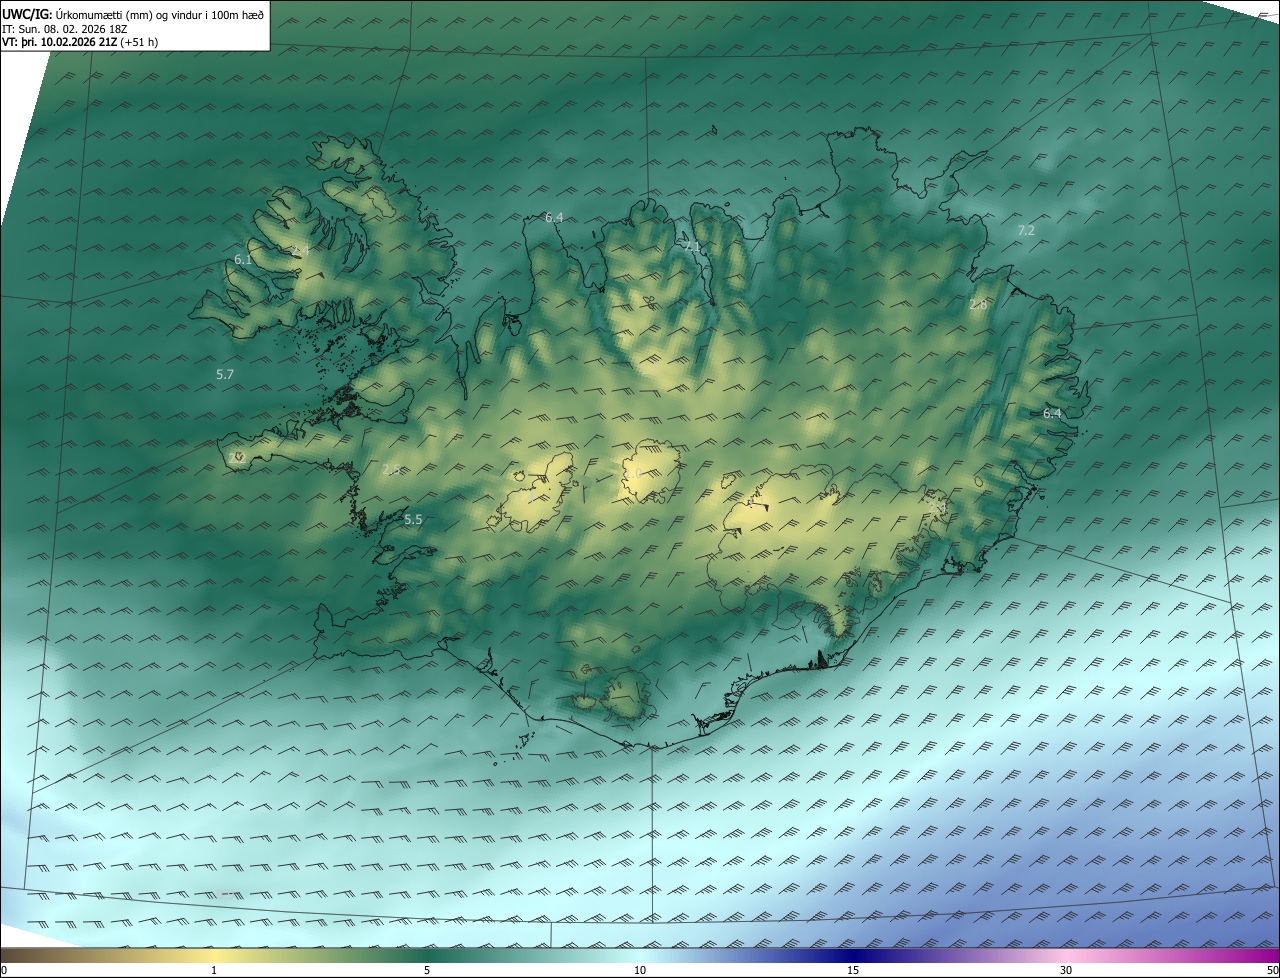Click the 7.2 value label on the map
This screenshot has height=978, width=1280.
[x=1026, y=231]
